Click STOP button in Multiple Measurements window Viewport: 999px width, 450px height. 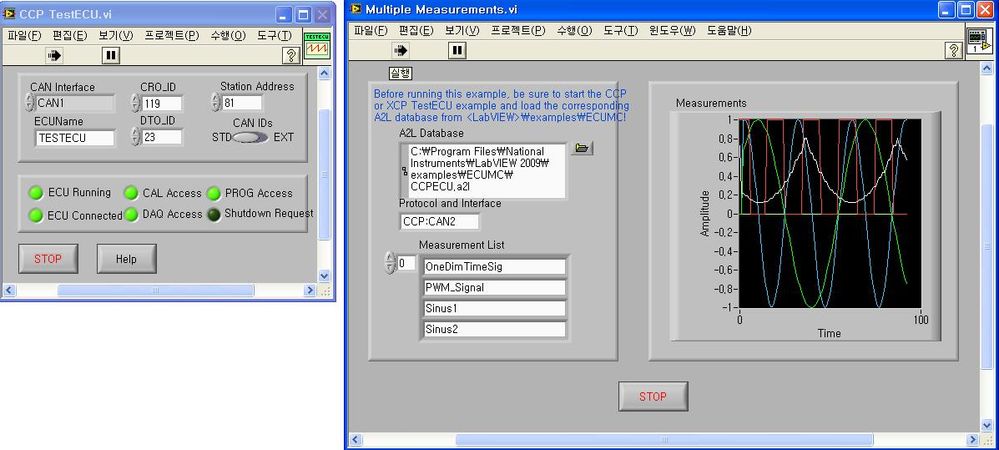pos(653,396)
